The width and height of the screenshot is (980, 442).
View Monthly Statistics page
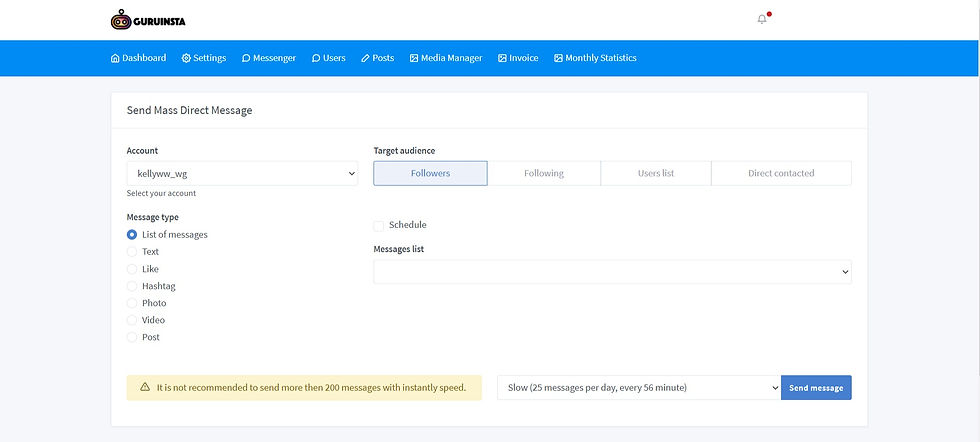(596, 58)
